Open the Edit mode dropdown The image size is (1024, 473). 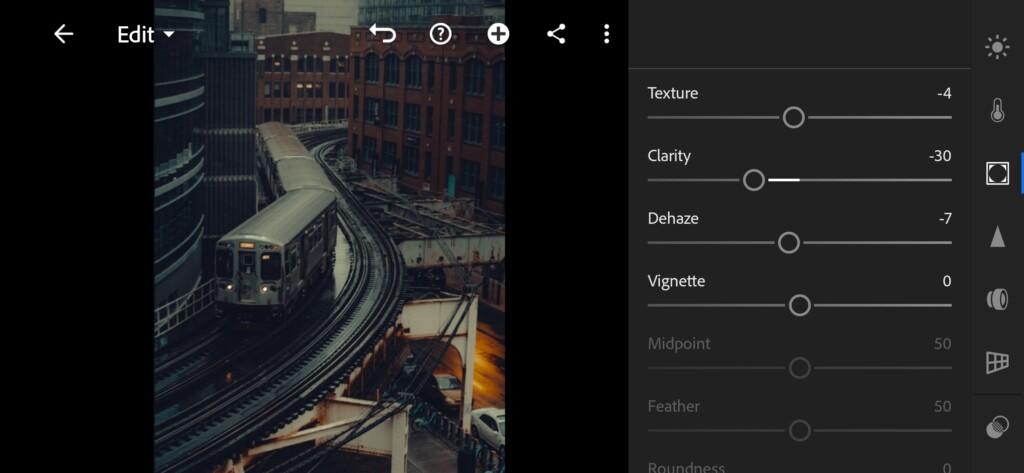pyautogui.click(x=146, y=35)
